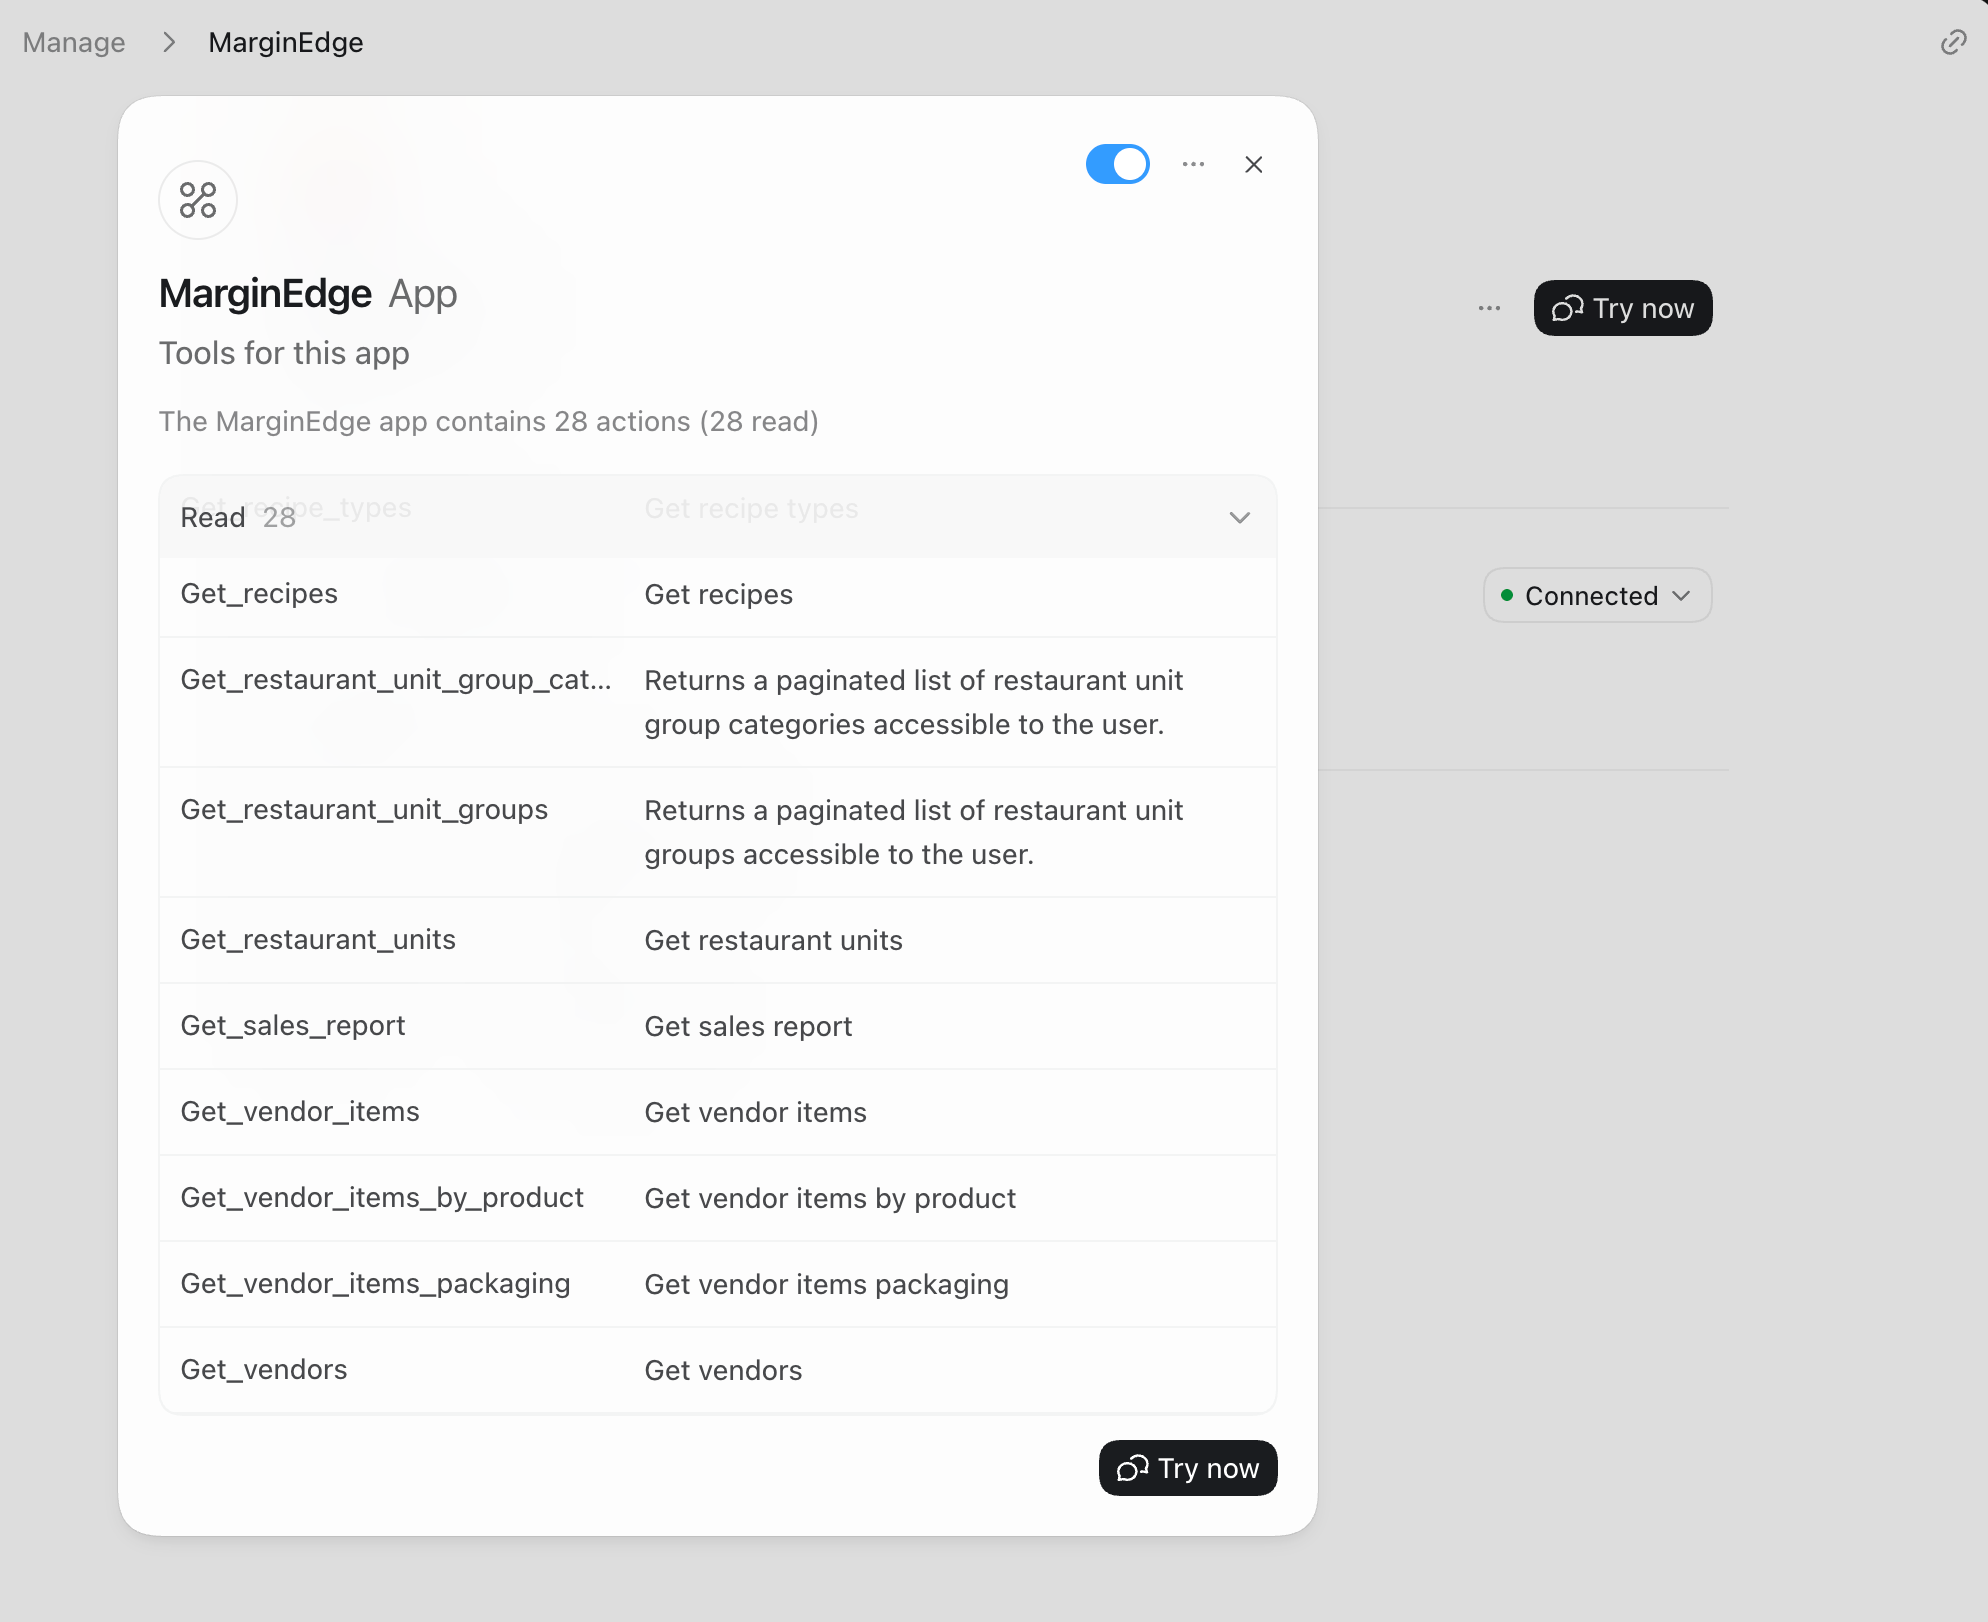Screen dimensions: 1988x1622
Task: Select the Get_vendors tool row
Action: pos(718,1370)
